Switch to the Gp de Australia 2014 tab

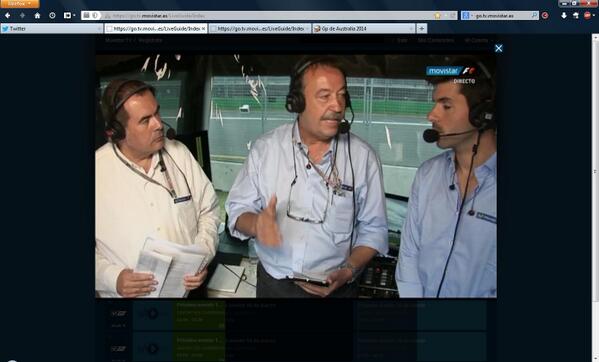pyautogui.click(x=364, y=29)
